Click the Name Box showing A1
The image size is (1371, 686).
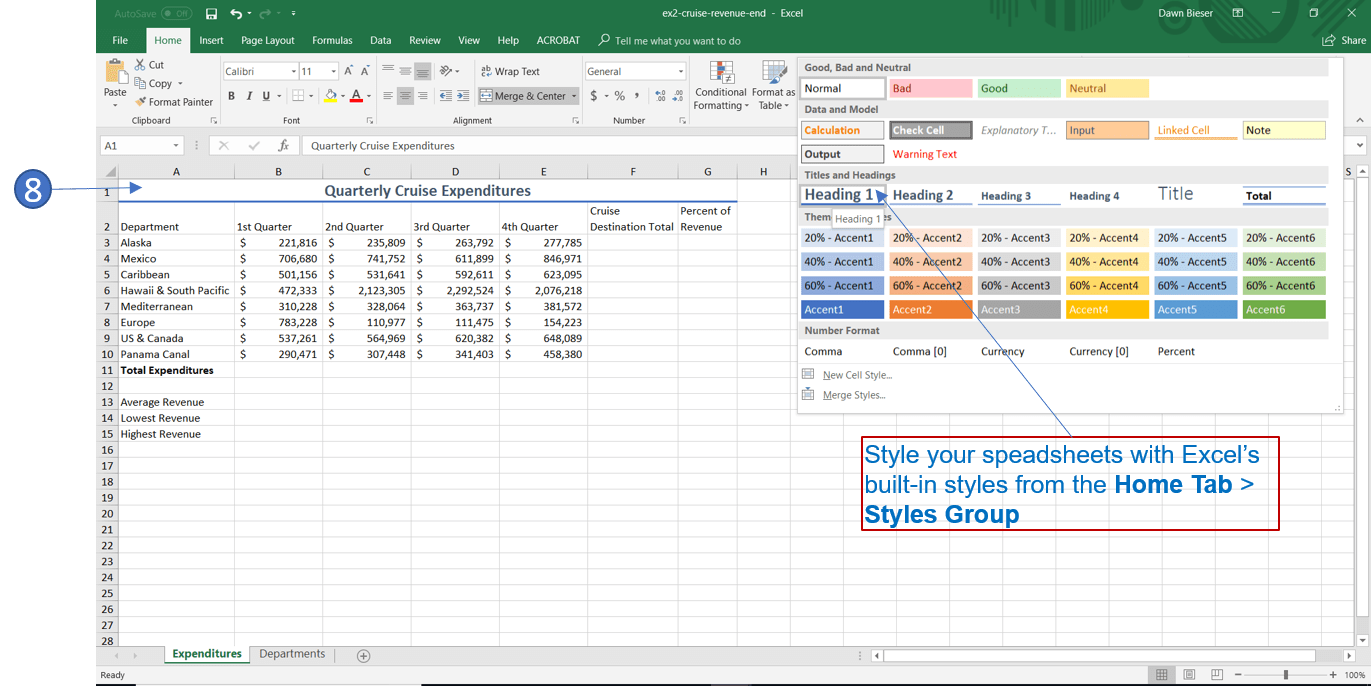click(135, 146)
